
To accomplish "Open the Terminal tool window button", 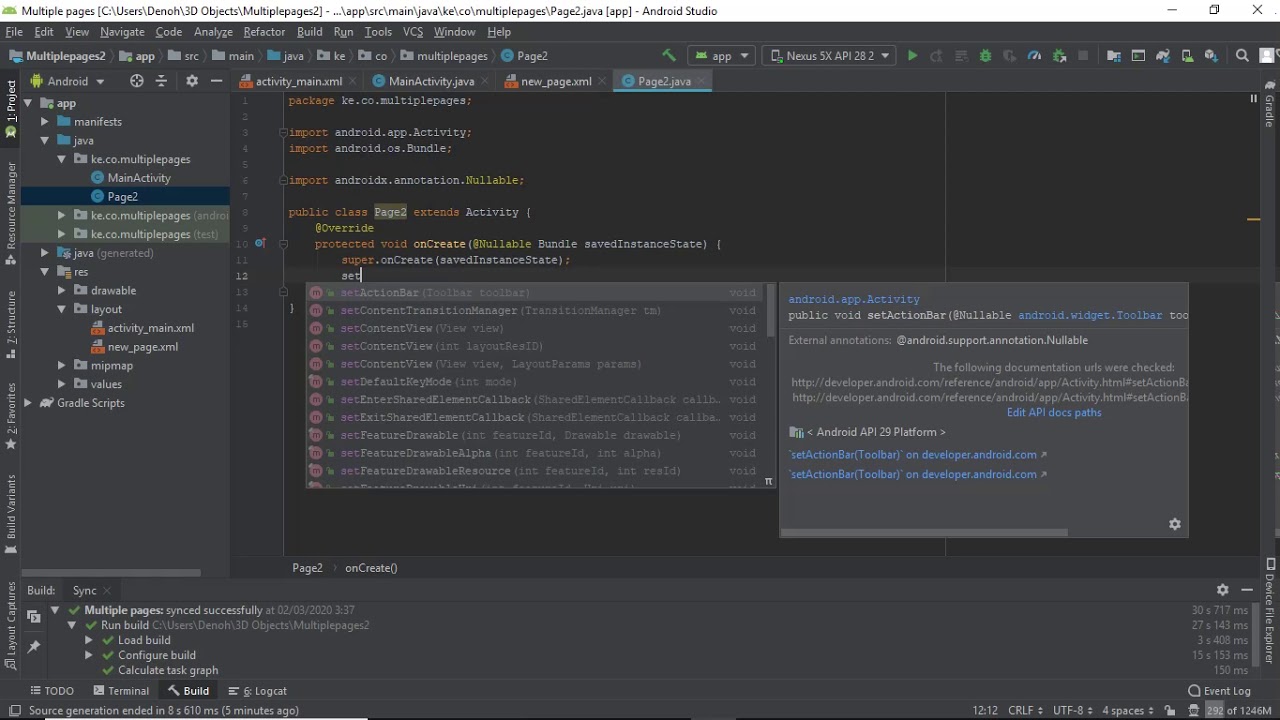I will pyautogui.click(x=121, y=691).
